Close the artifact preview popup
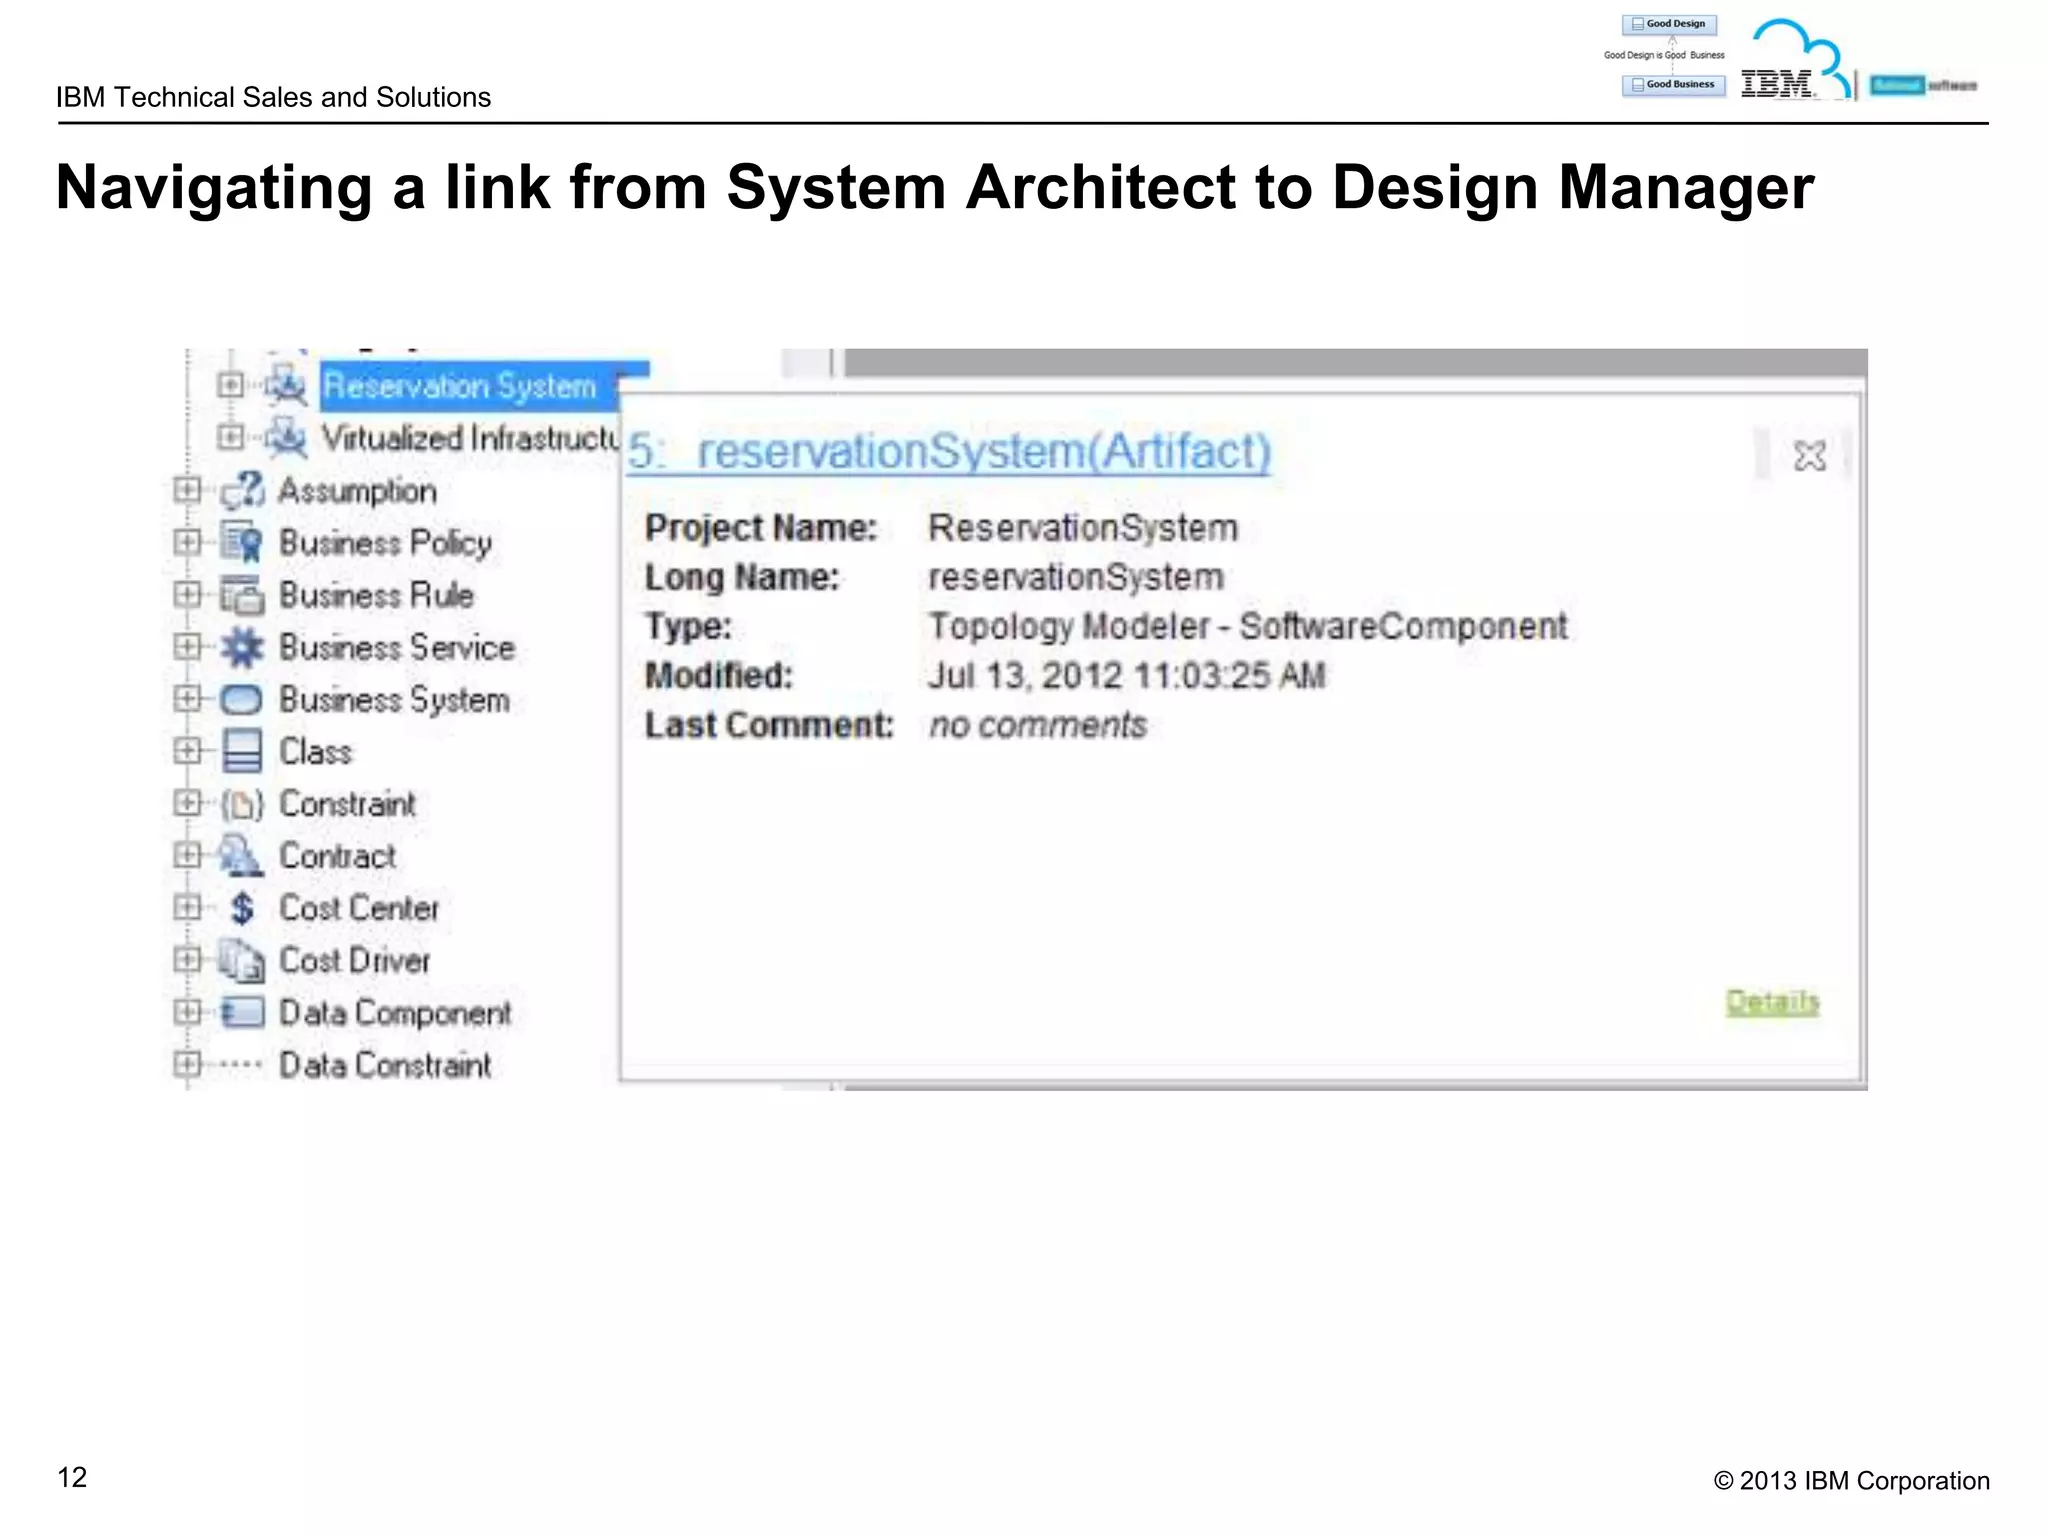Viewport: 2048px width, 1536px height. (x=1810, y=456)
